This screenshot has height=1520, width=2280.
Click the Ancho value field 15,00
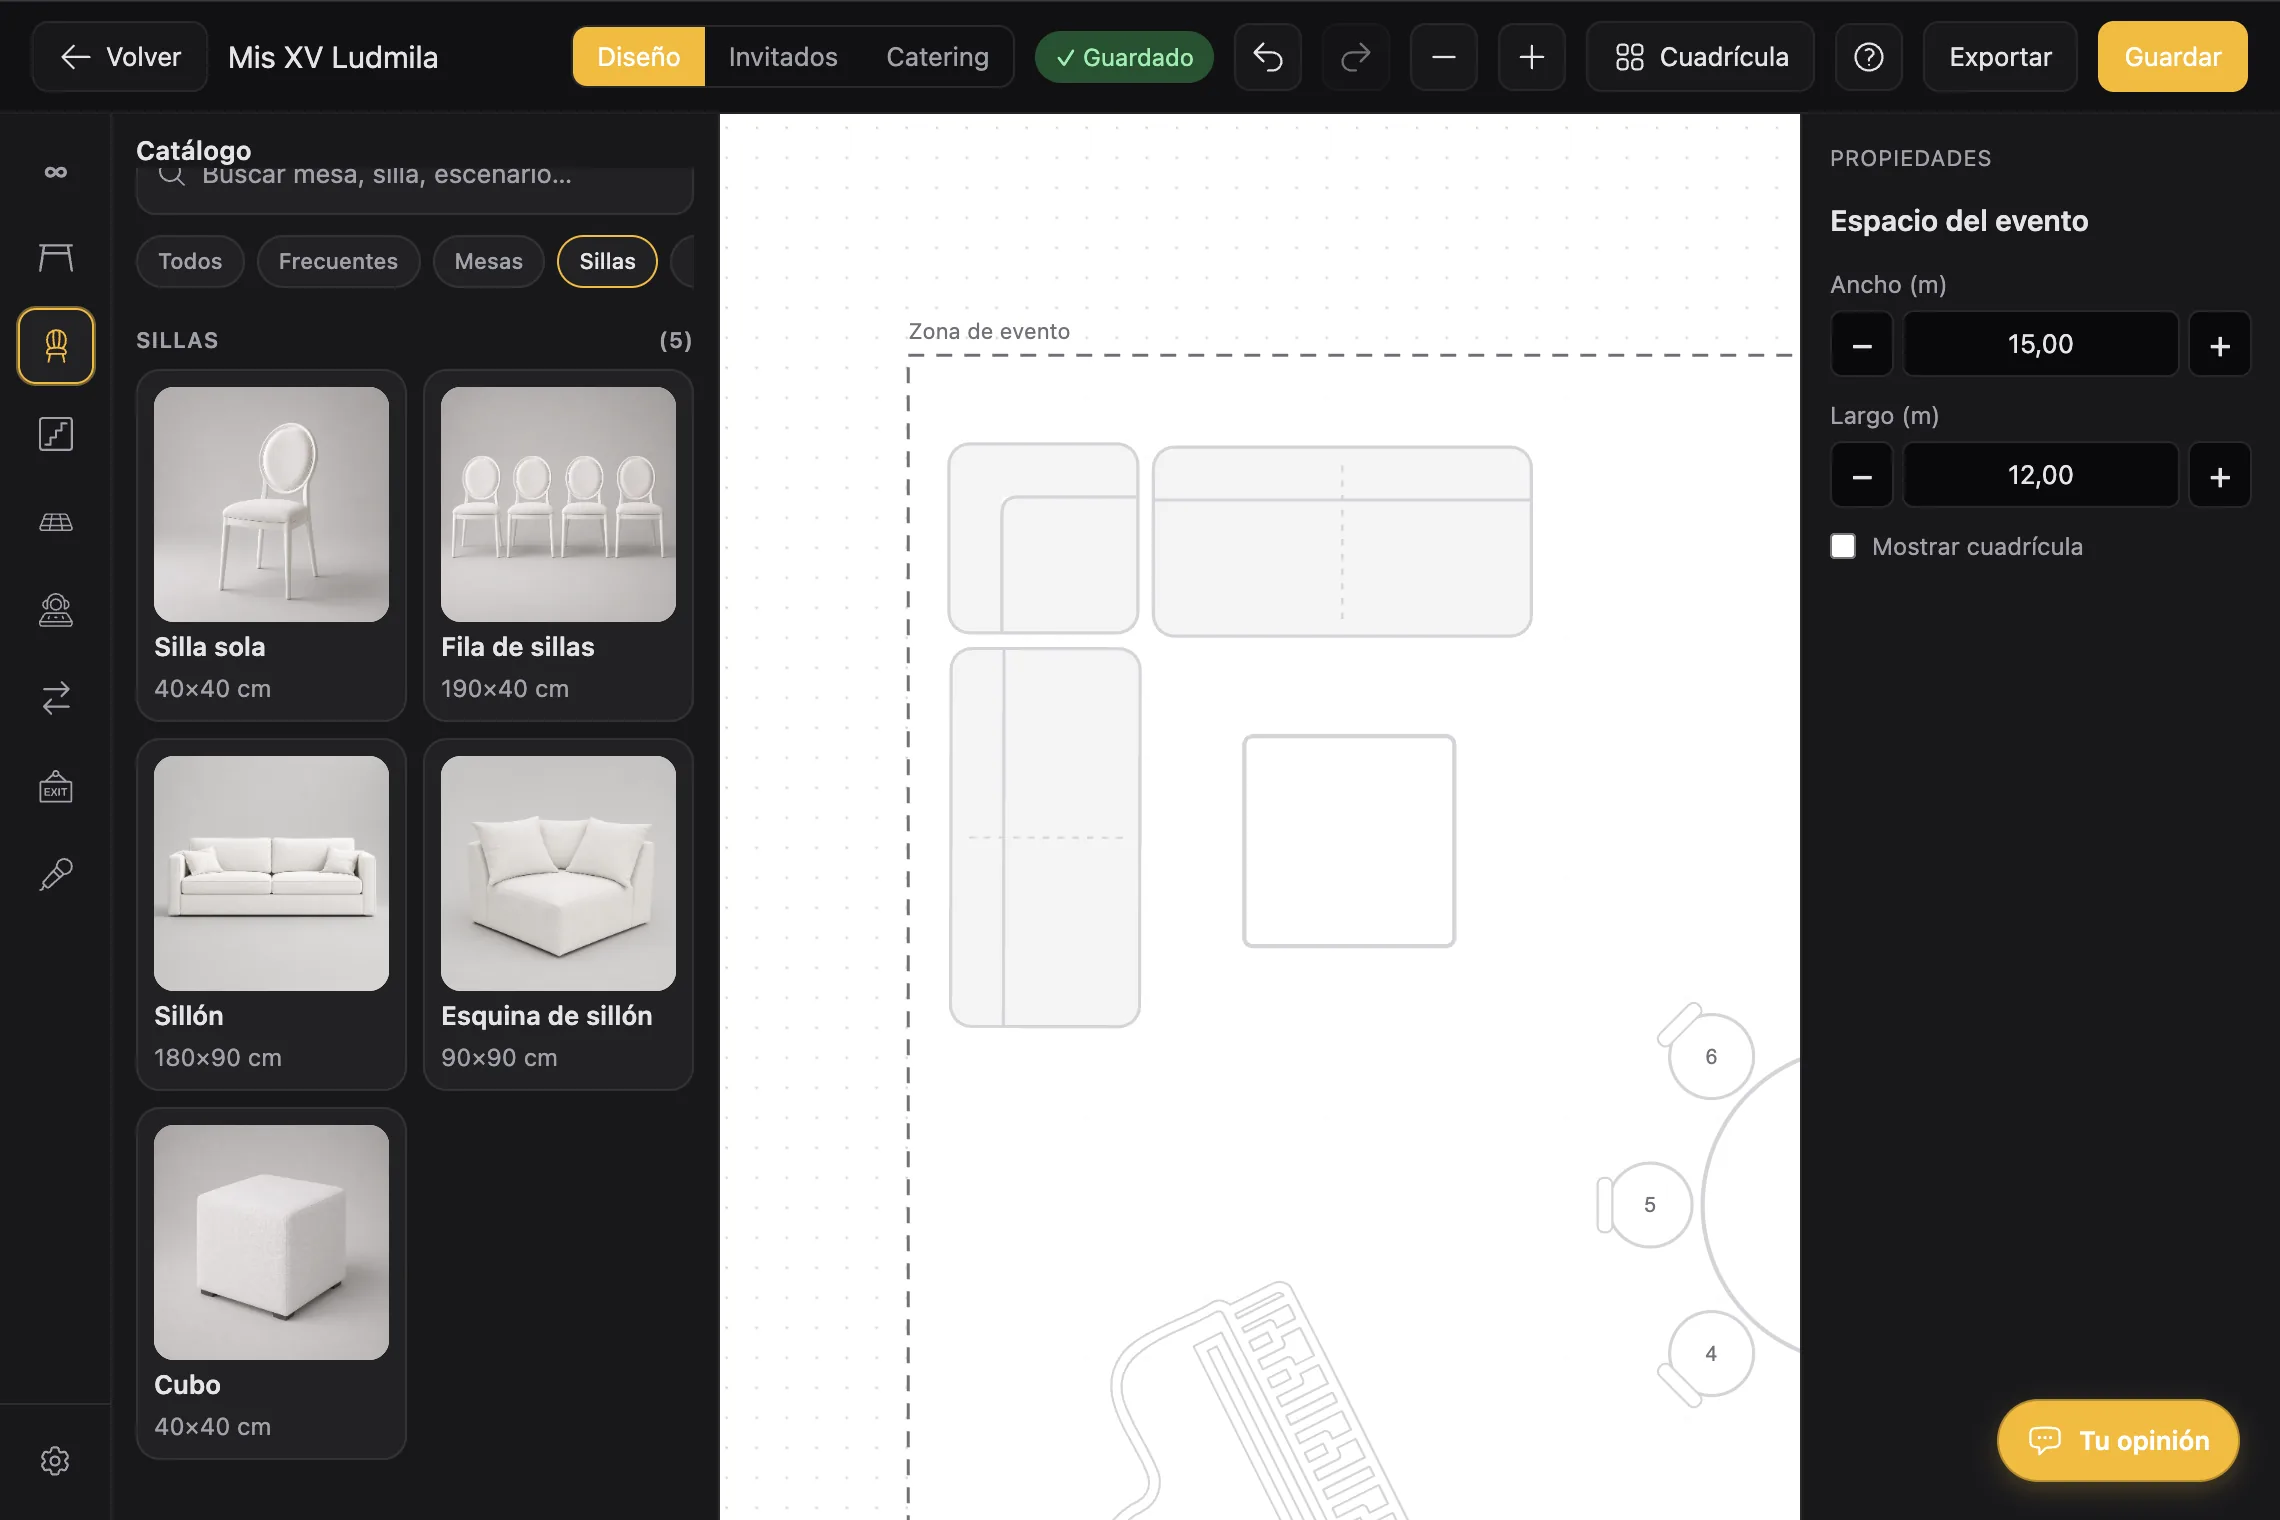click(2040, 345)
